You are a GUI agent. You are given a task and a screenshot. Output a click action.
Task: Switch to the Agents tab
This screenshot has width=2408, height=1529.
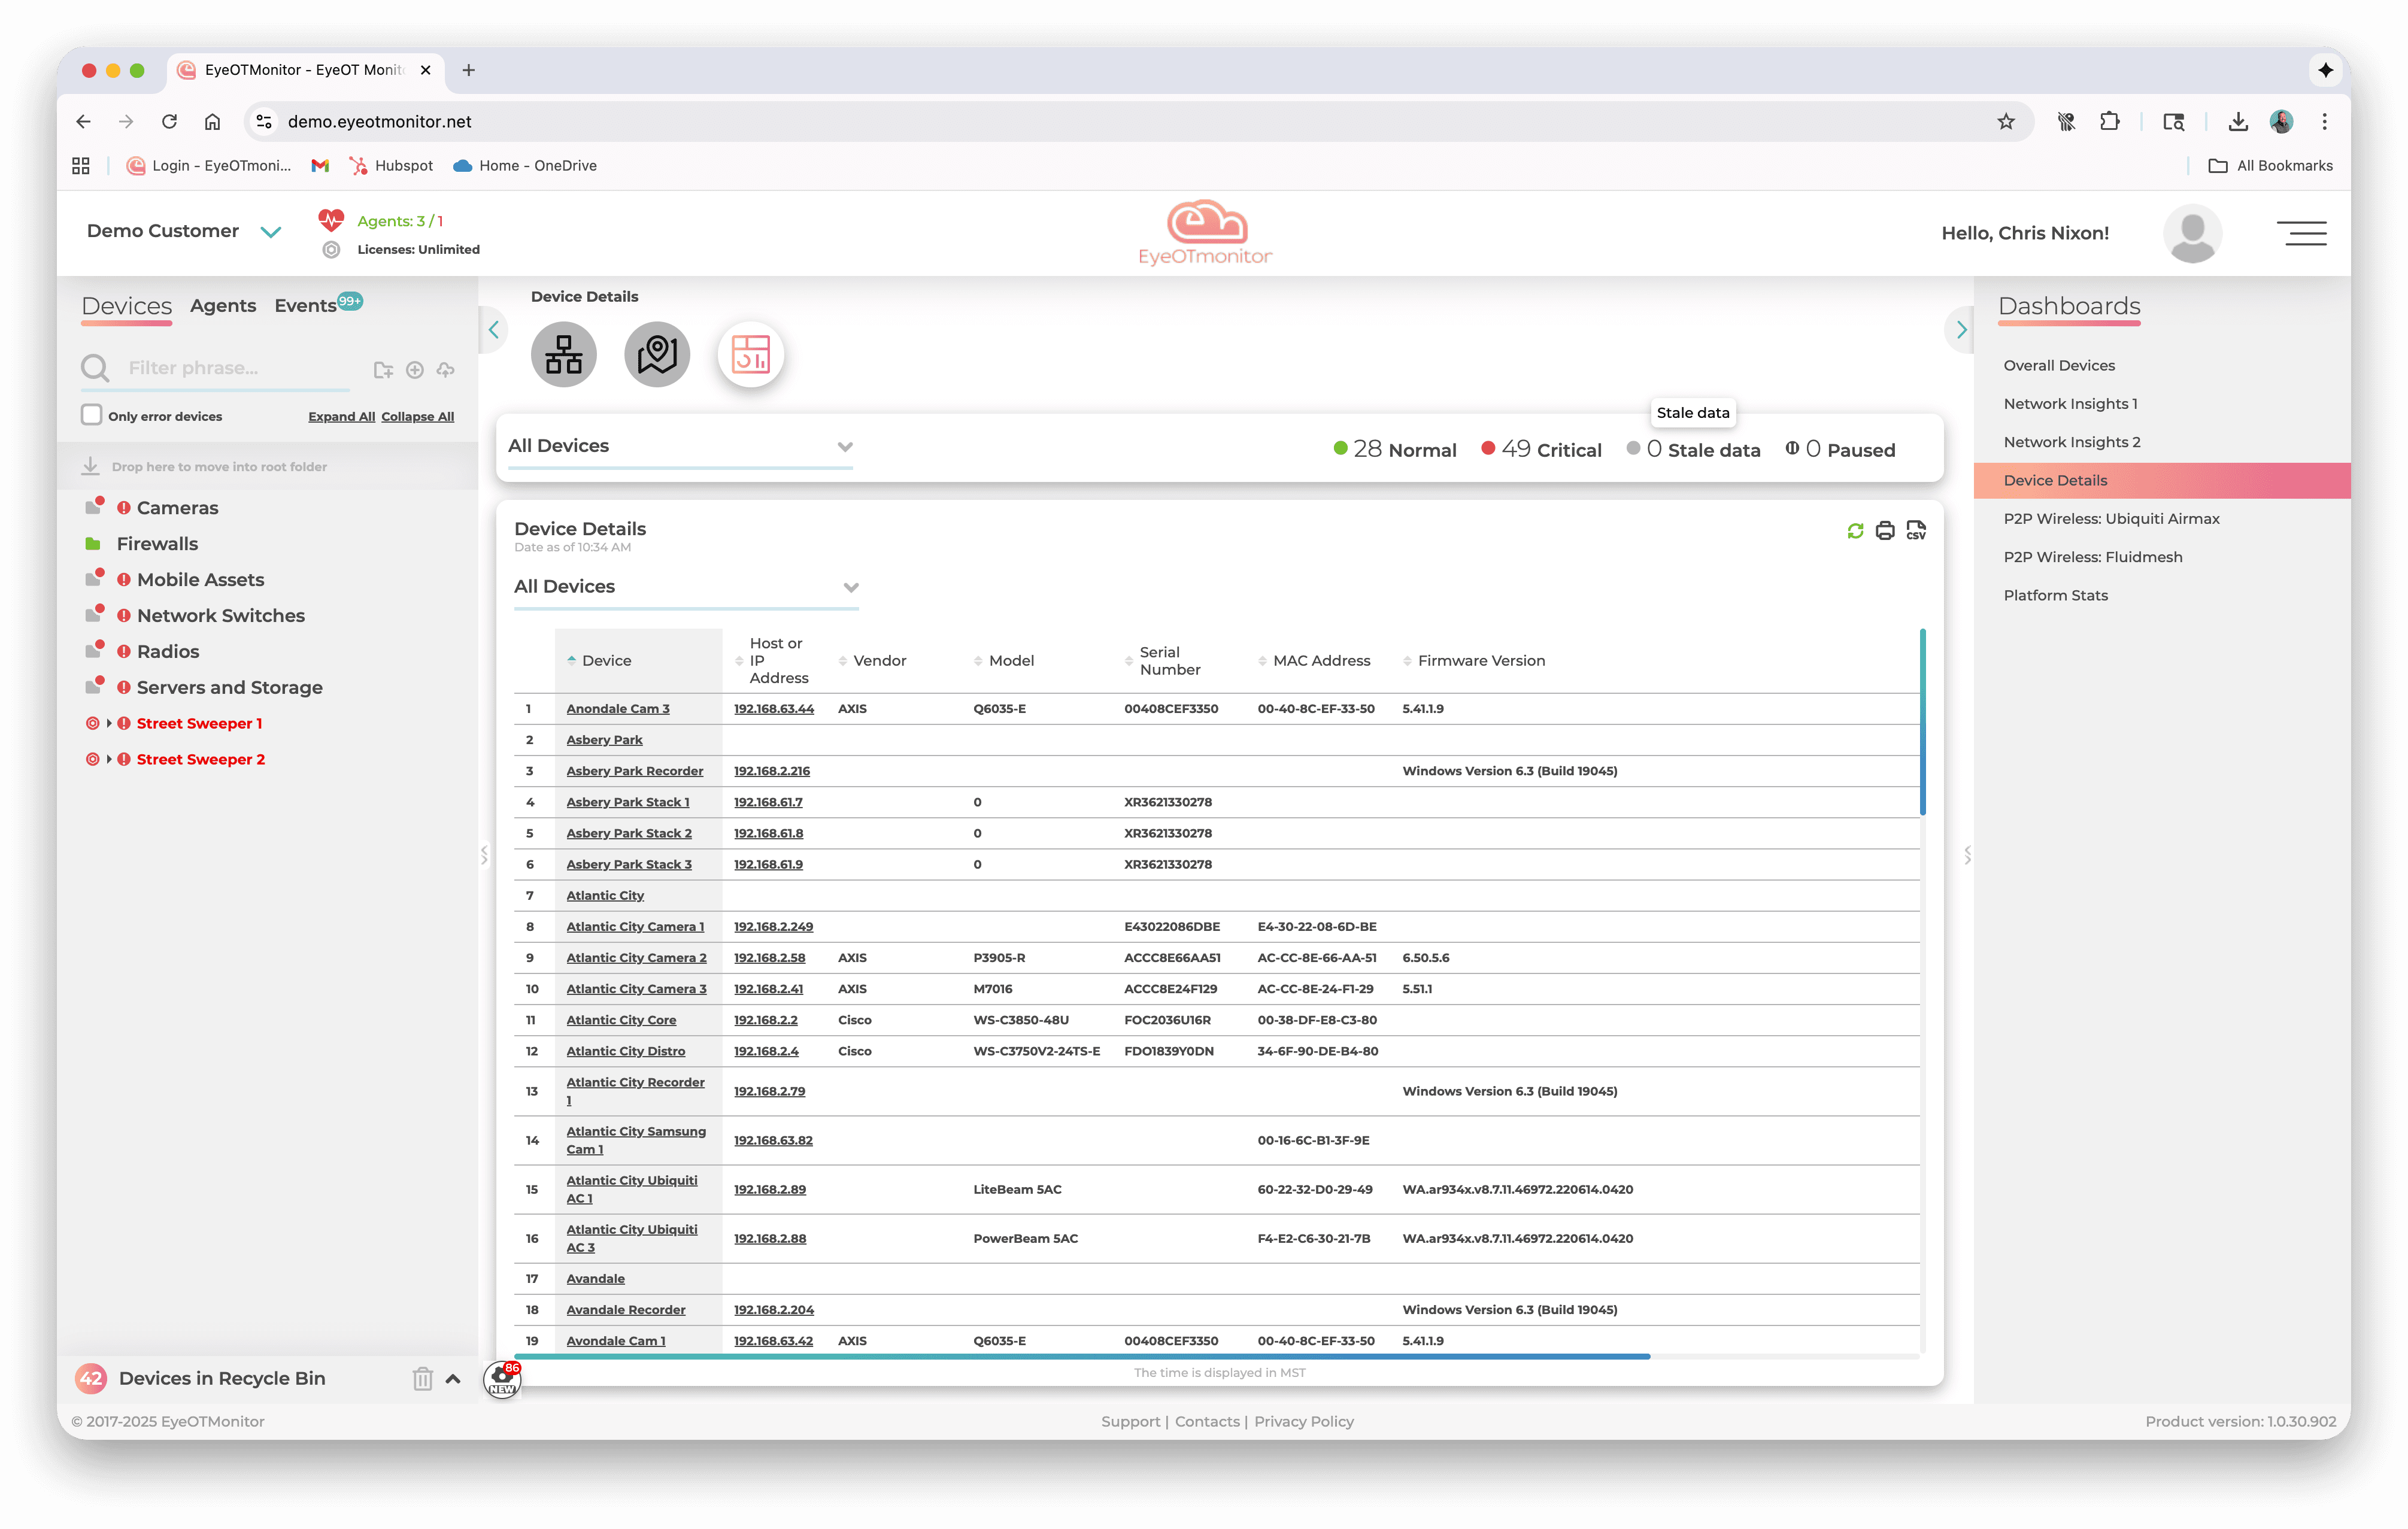coord(223,306)
